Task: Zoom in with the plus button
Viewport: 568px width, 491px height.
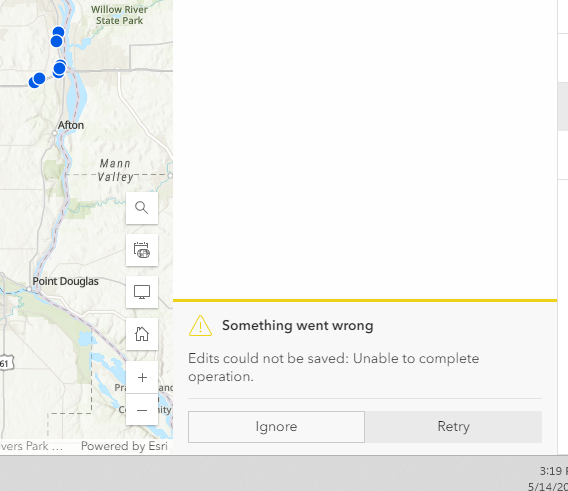Action: coord(142,377)
